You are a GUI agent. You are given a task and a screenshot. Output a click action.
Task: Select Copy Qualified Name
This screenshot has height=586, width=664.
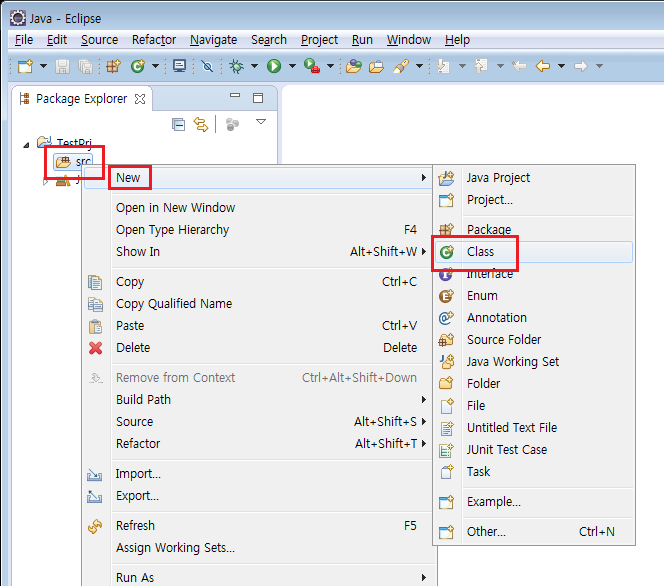pos(258,304)
